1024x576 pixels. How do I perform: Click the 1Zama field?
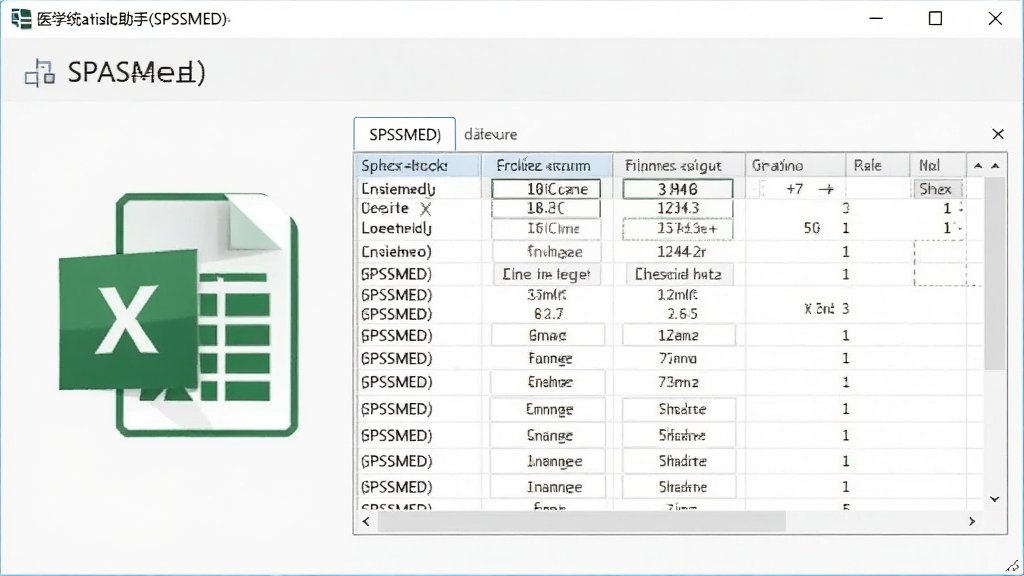click(679, 335)
